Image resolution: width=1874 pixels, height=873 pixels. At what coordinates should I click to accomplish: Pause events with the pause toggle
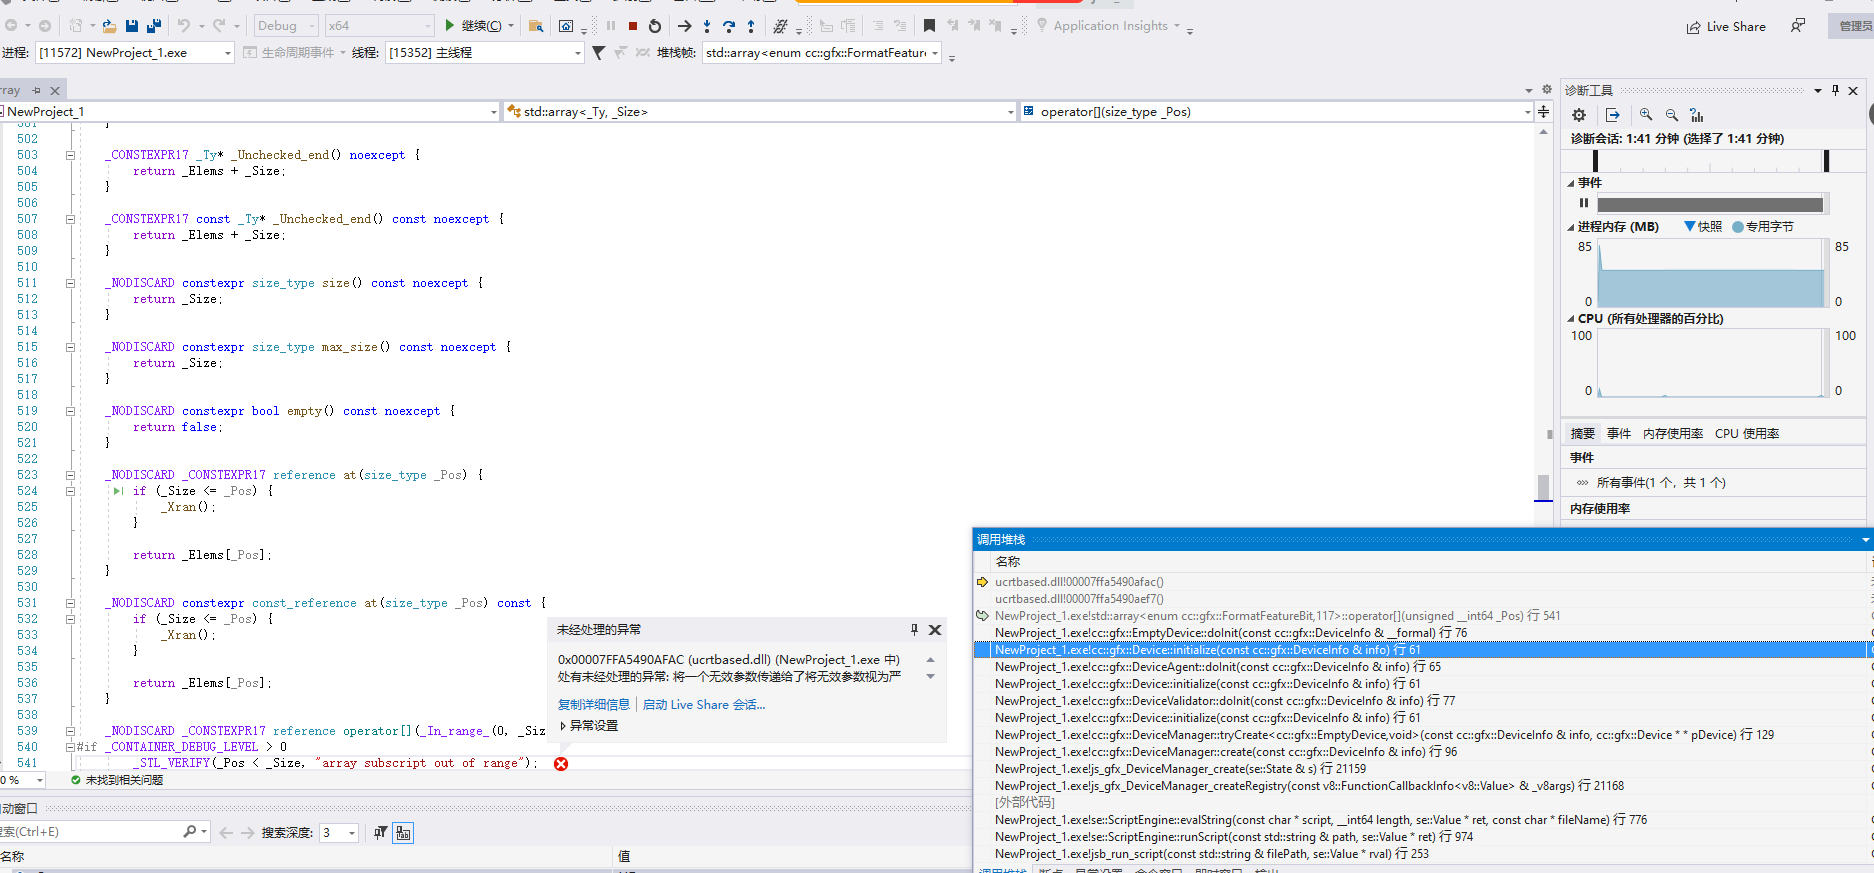click(x=1583, y=203)
